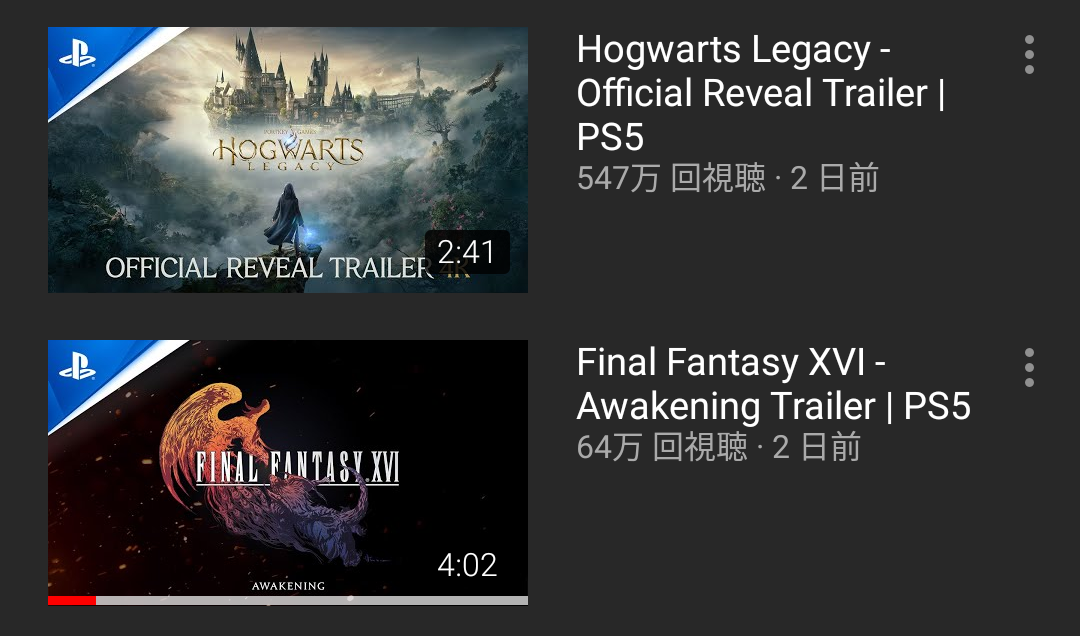1080x636 pixels.
Task: Click PlayStation logo on Hogwarts Legacy thumbnail
Action: coord(77,56)
